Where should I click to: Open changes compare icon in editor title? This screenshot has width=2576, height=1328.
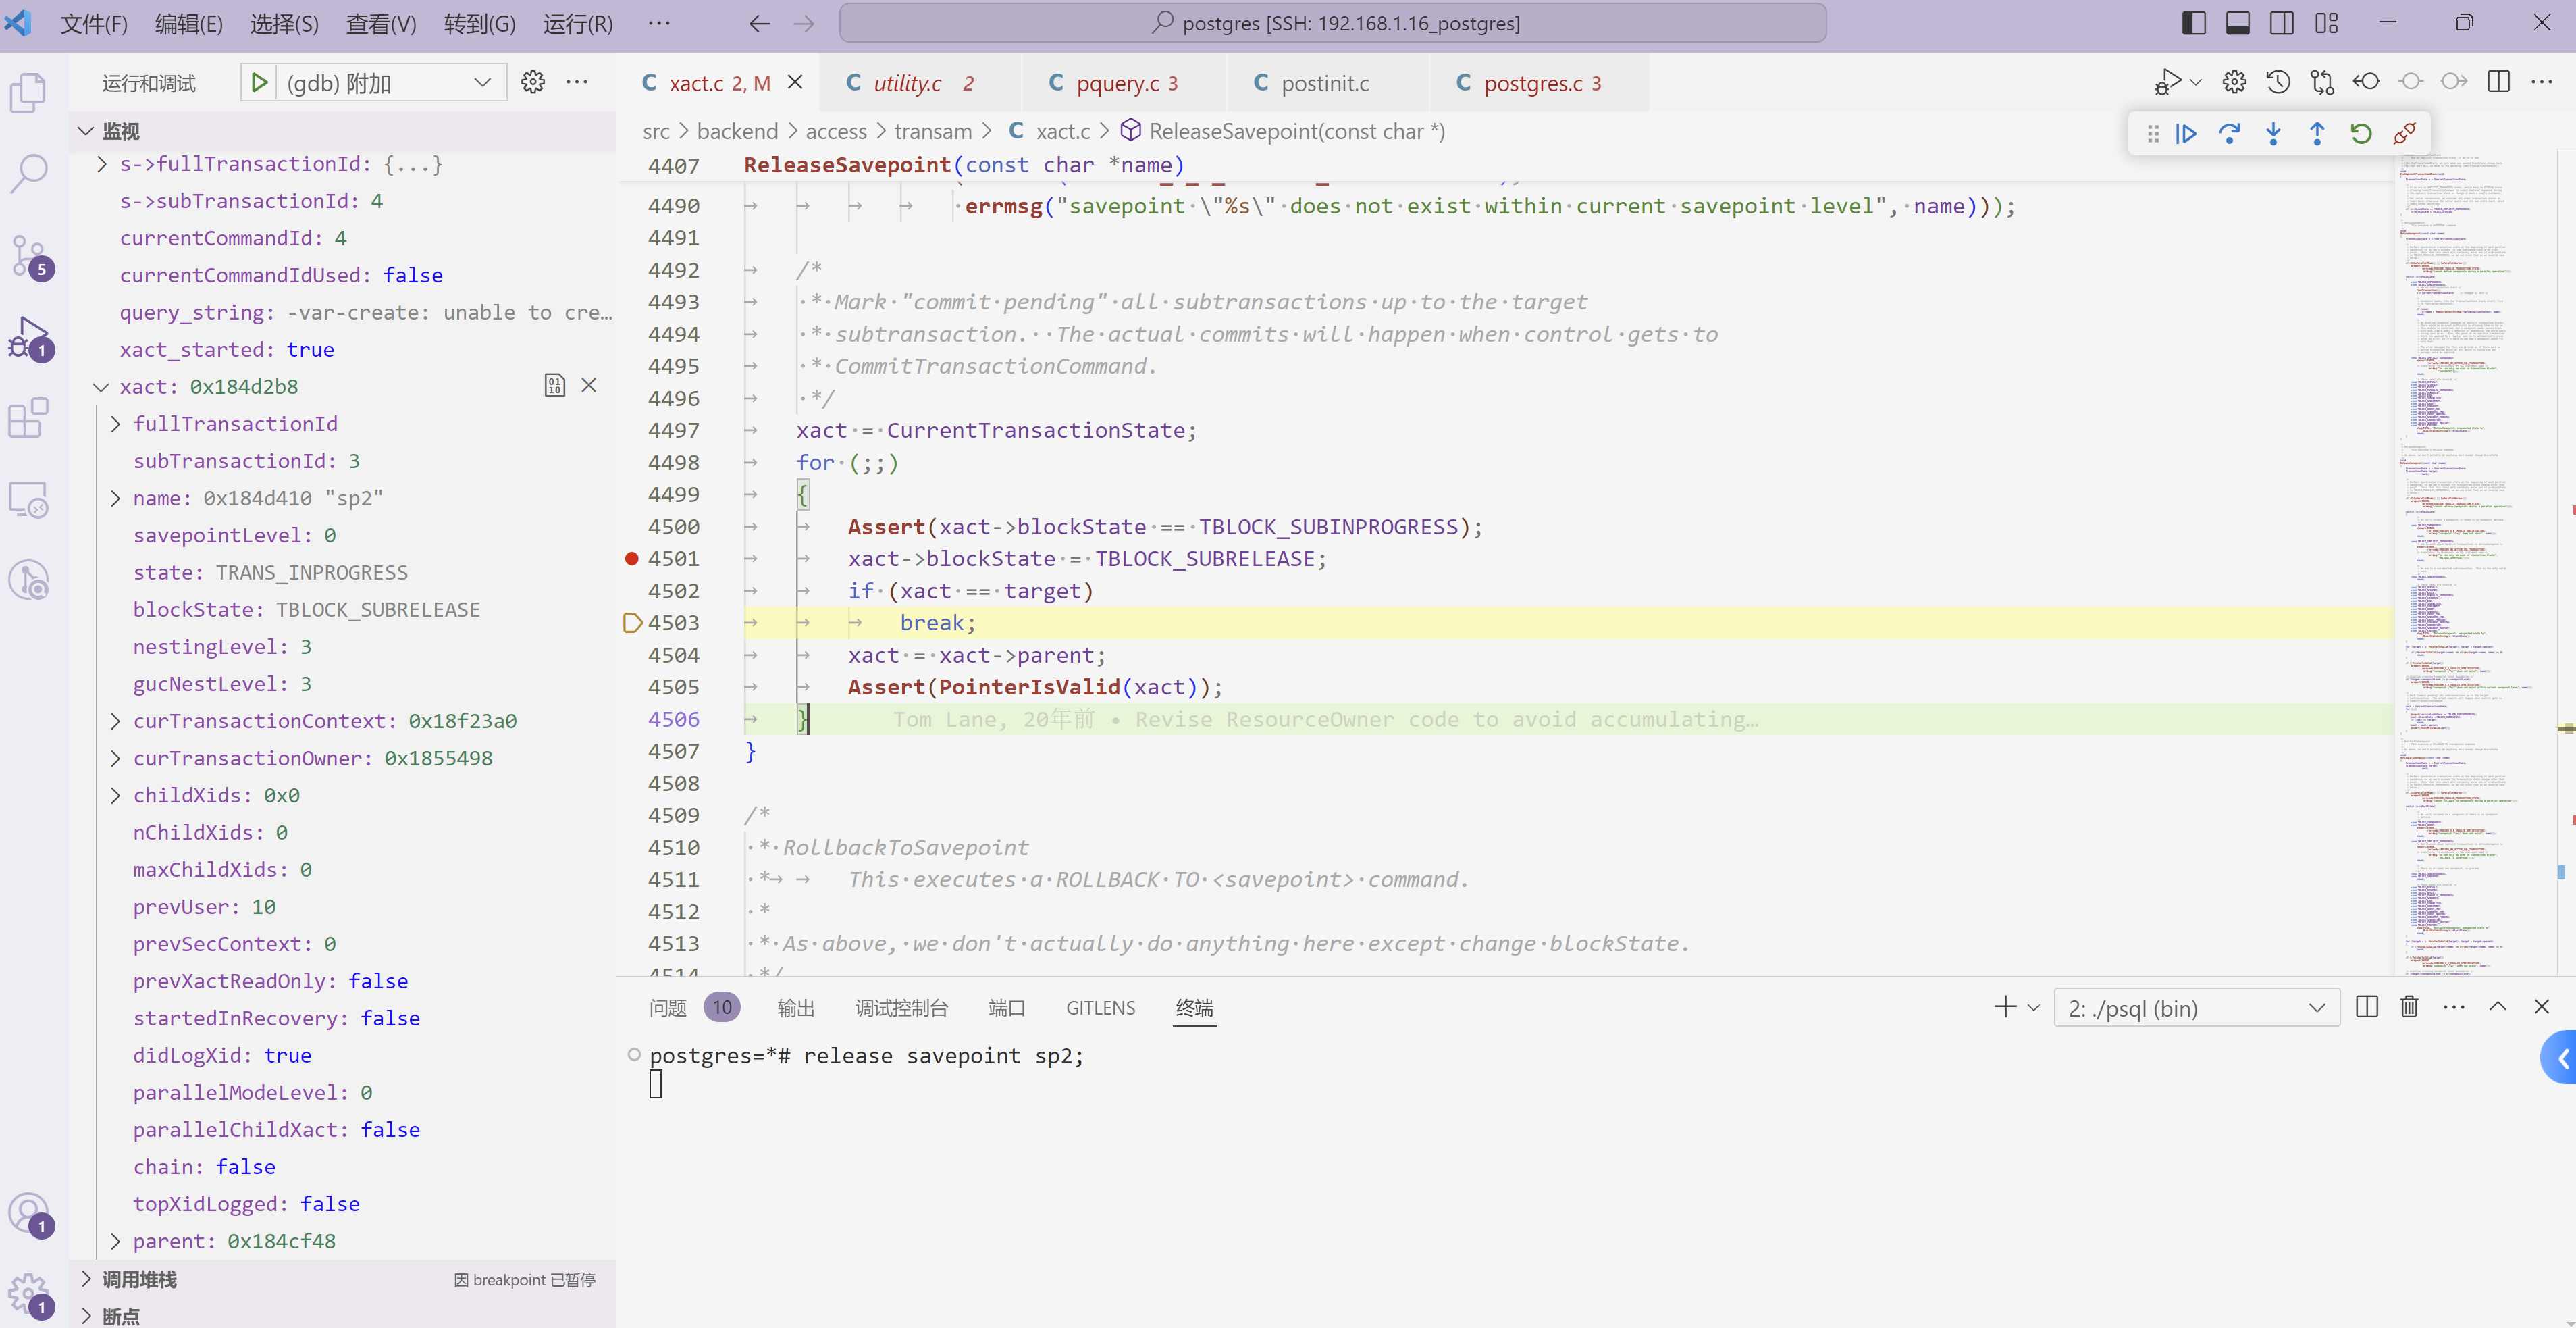point(2323,82)
